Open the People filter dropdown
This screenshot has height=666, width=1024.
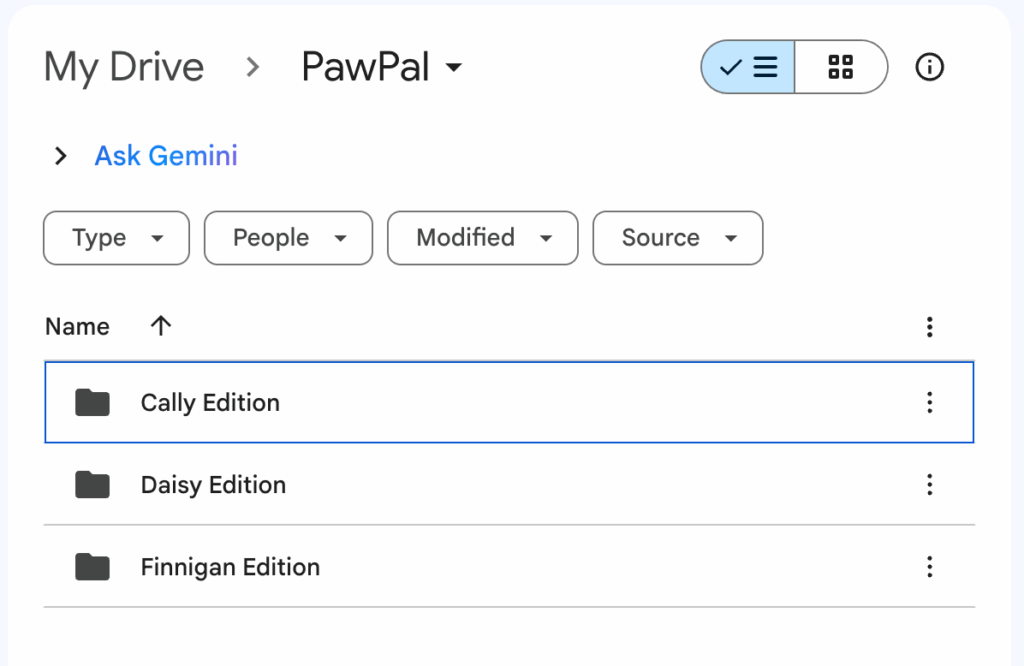[x=288, y=238]
